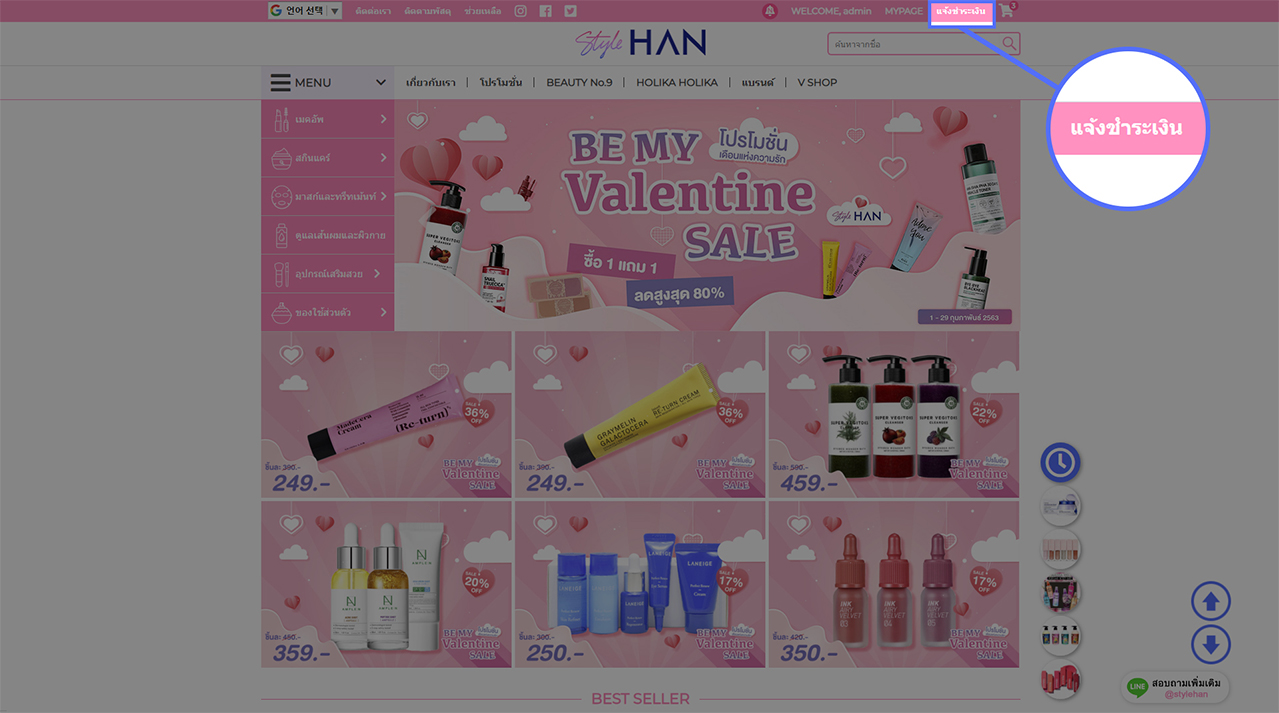
Task: Click the face mask icon for มาสก์และทรีทเม้นท์
Action: click(281, 196)
